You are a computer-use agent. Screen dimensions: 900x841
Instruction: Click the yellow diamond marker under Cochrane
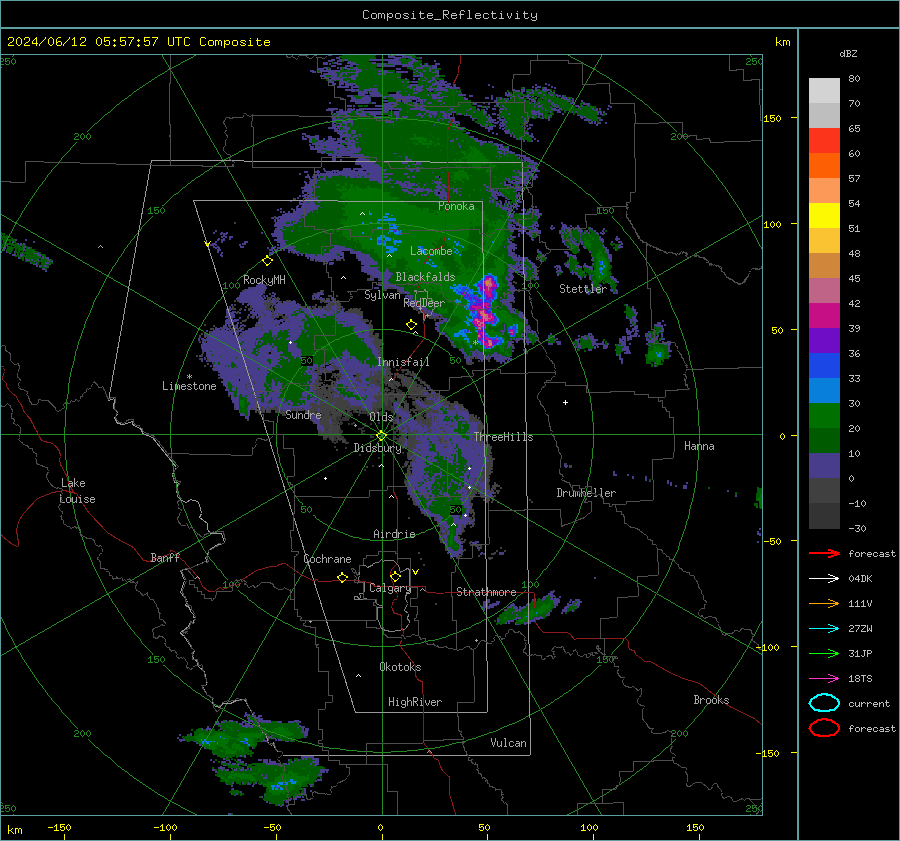tap(342, 578)
